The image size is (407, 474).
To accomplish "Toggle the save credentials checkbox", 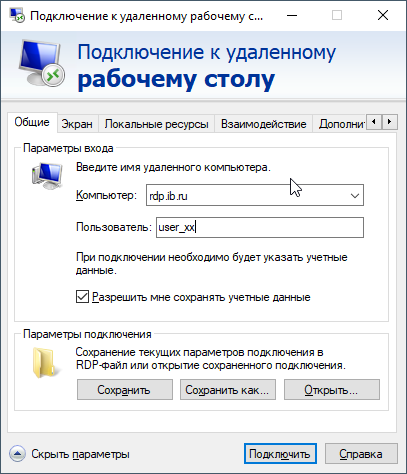I will point(82,297).
